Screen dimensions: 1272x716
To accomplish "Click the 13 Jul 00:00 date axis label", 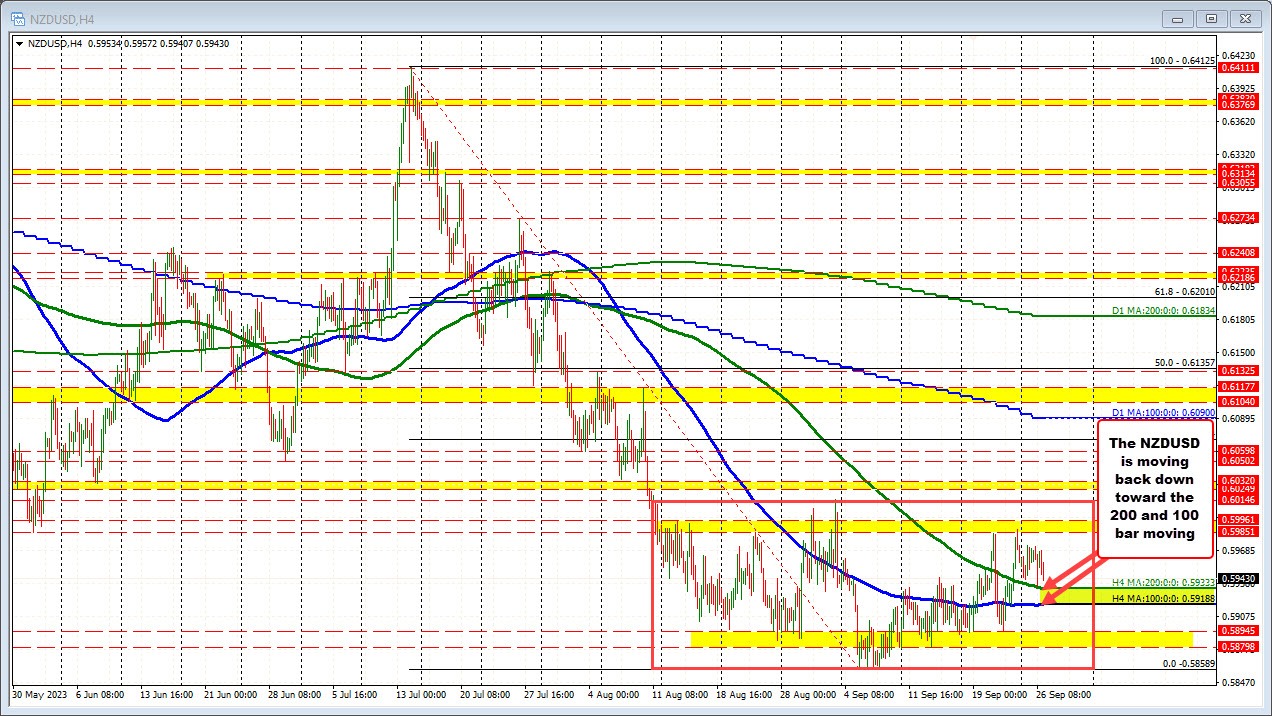I will [419, 694].
